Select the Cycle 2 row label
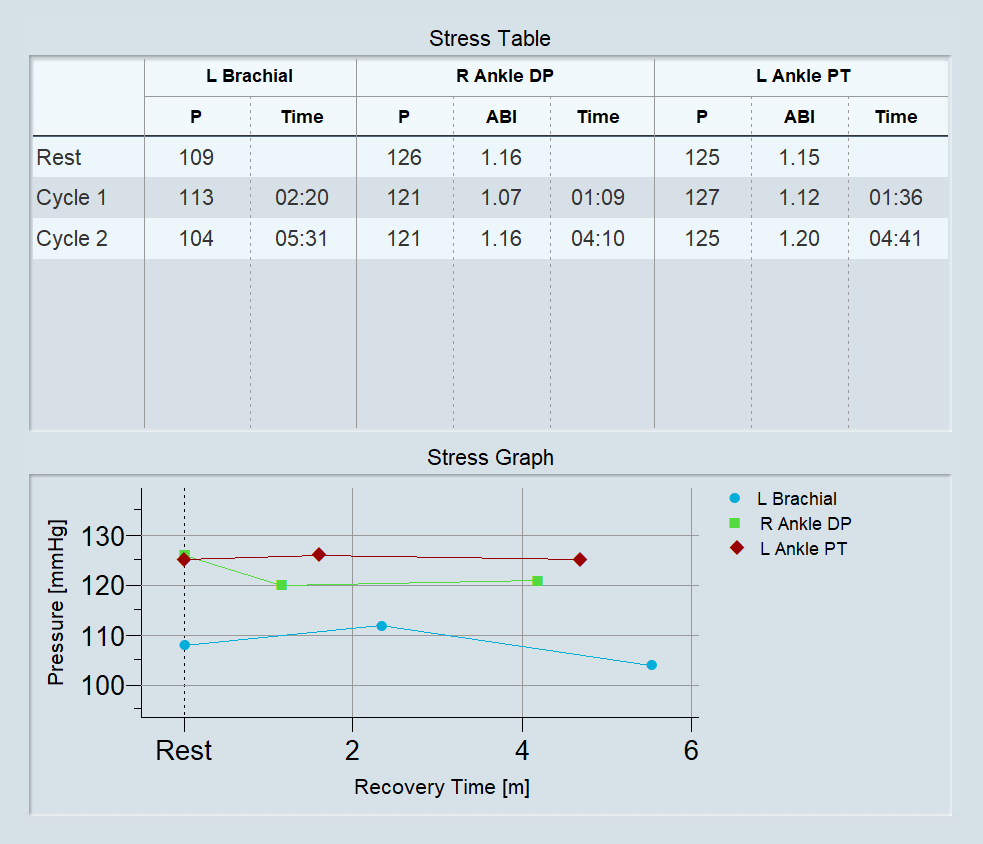The image size is (983, 844). (x=71, y=239)
